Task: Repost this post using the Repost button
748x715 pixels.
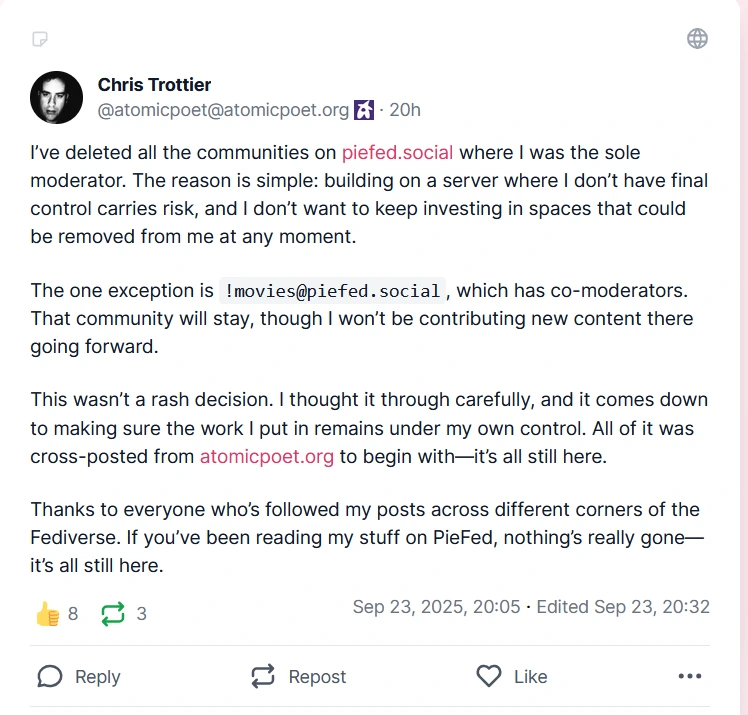Action: click(x=298, y=677)
